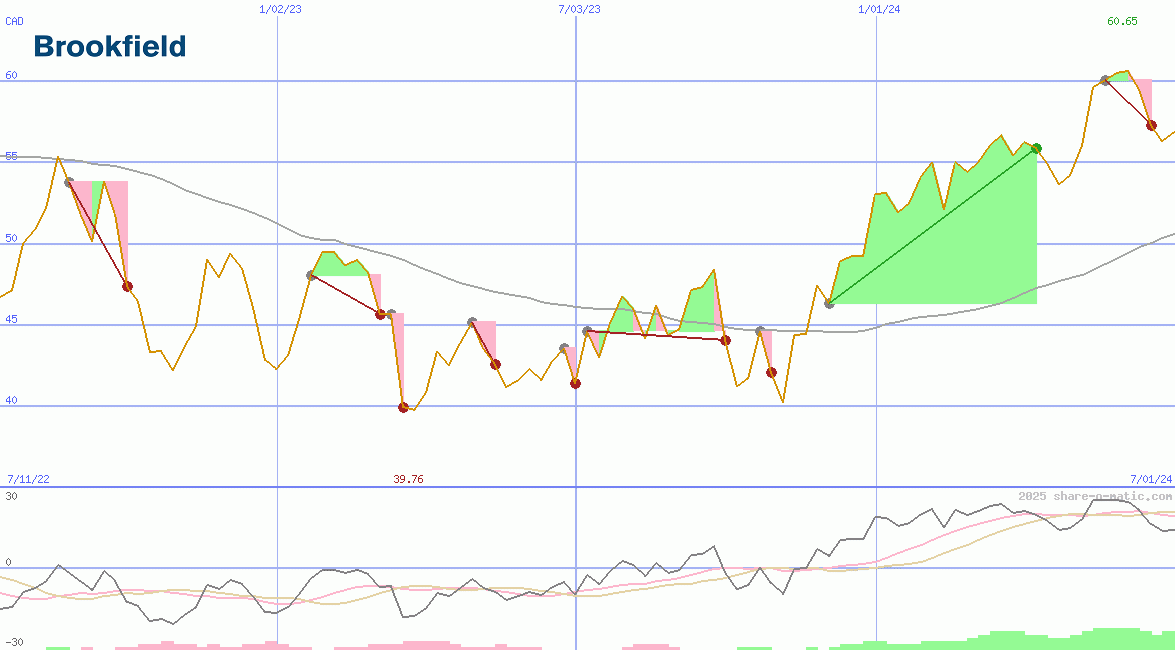Select the 55 price axis label
Screen dimensions: 1175x650
(x=11, y=157)
